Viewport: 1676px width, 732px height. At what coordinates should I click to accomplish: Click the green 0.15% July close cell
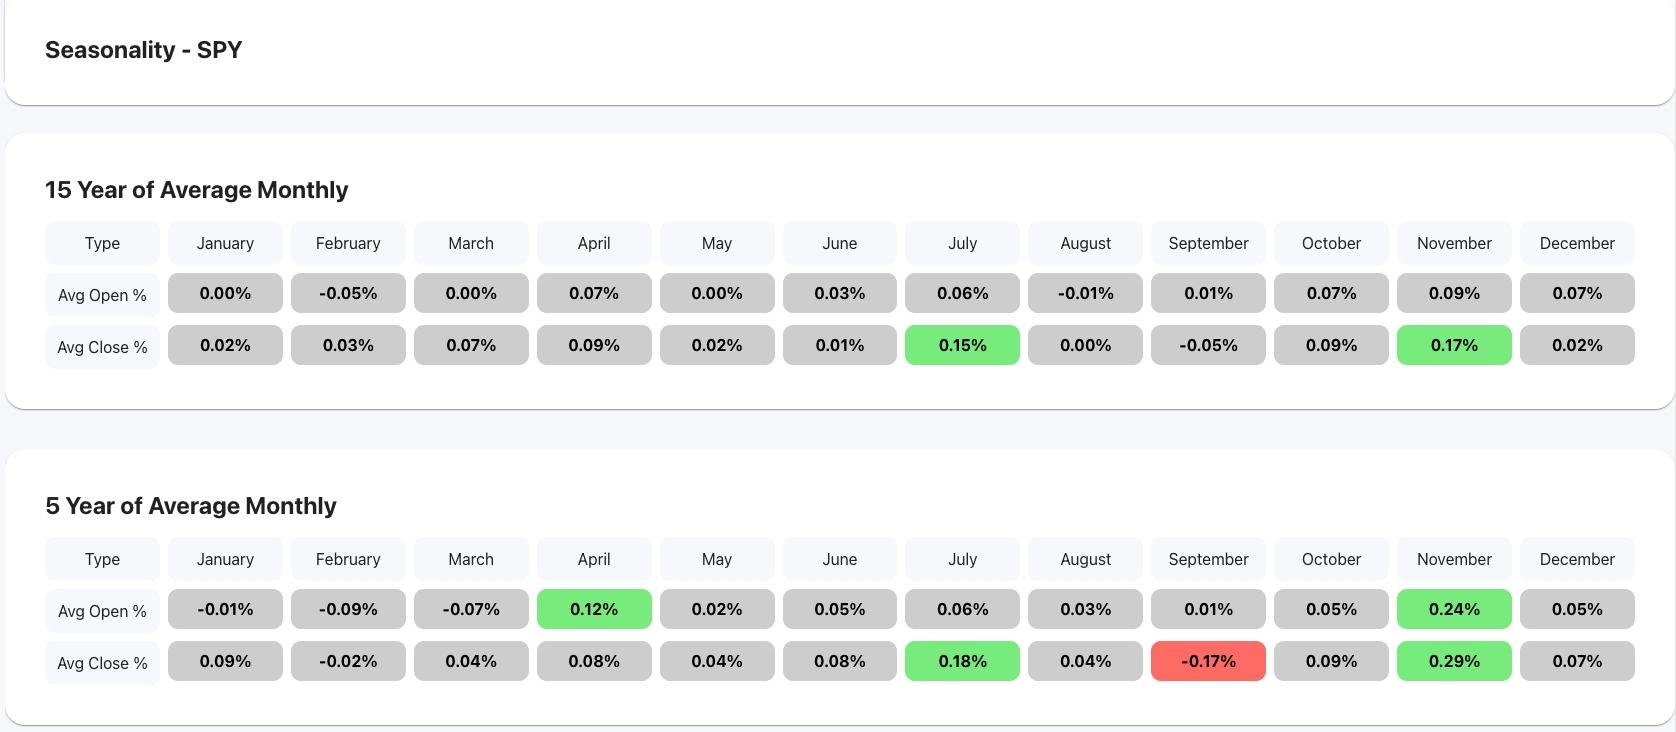pos(962,345)
